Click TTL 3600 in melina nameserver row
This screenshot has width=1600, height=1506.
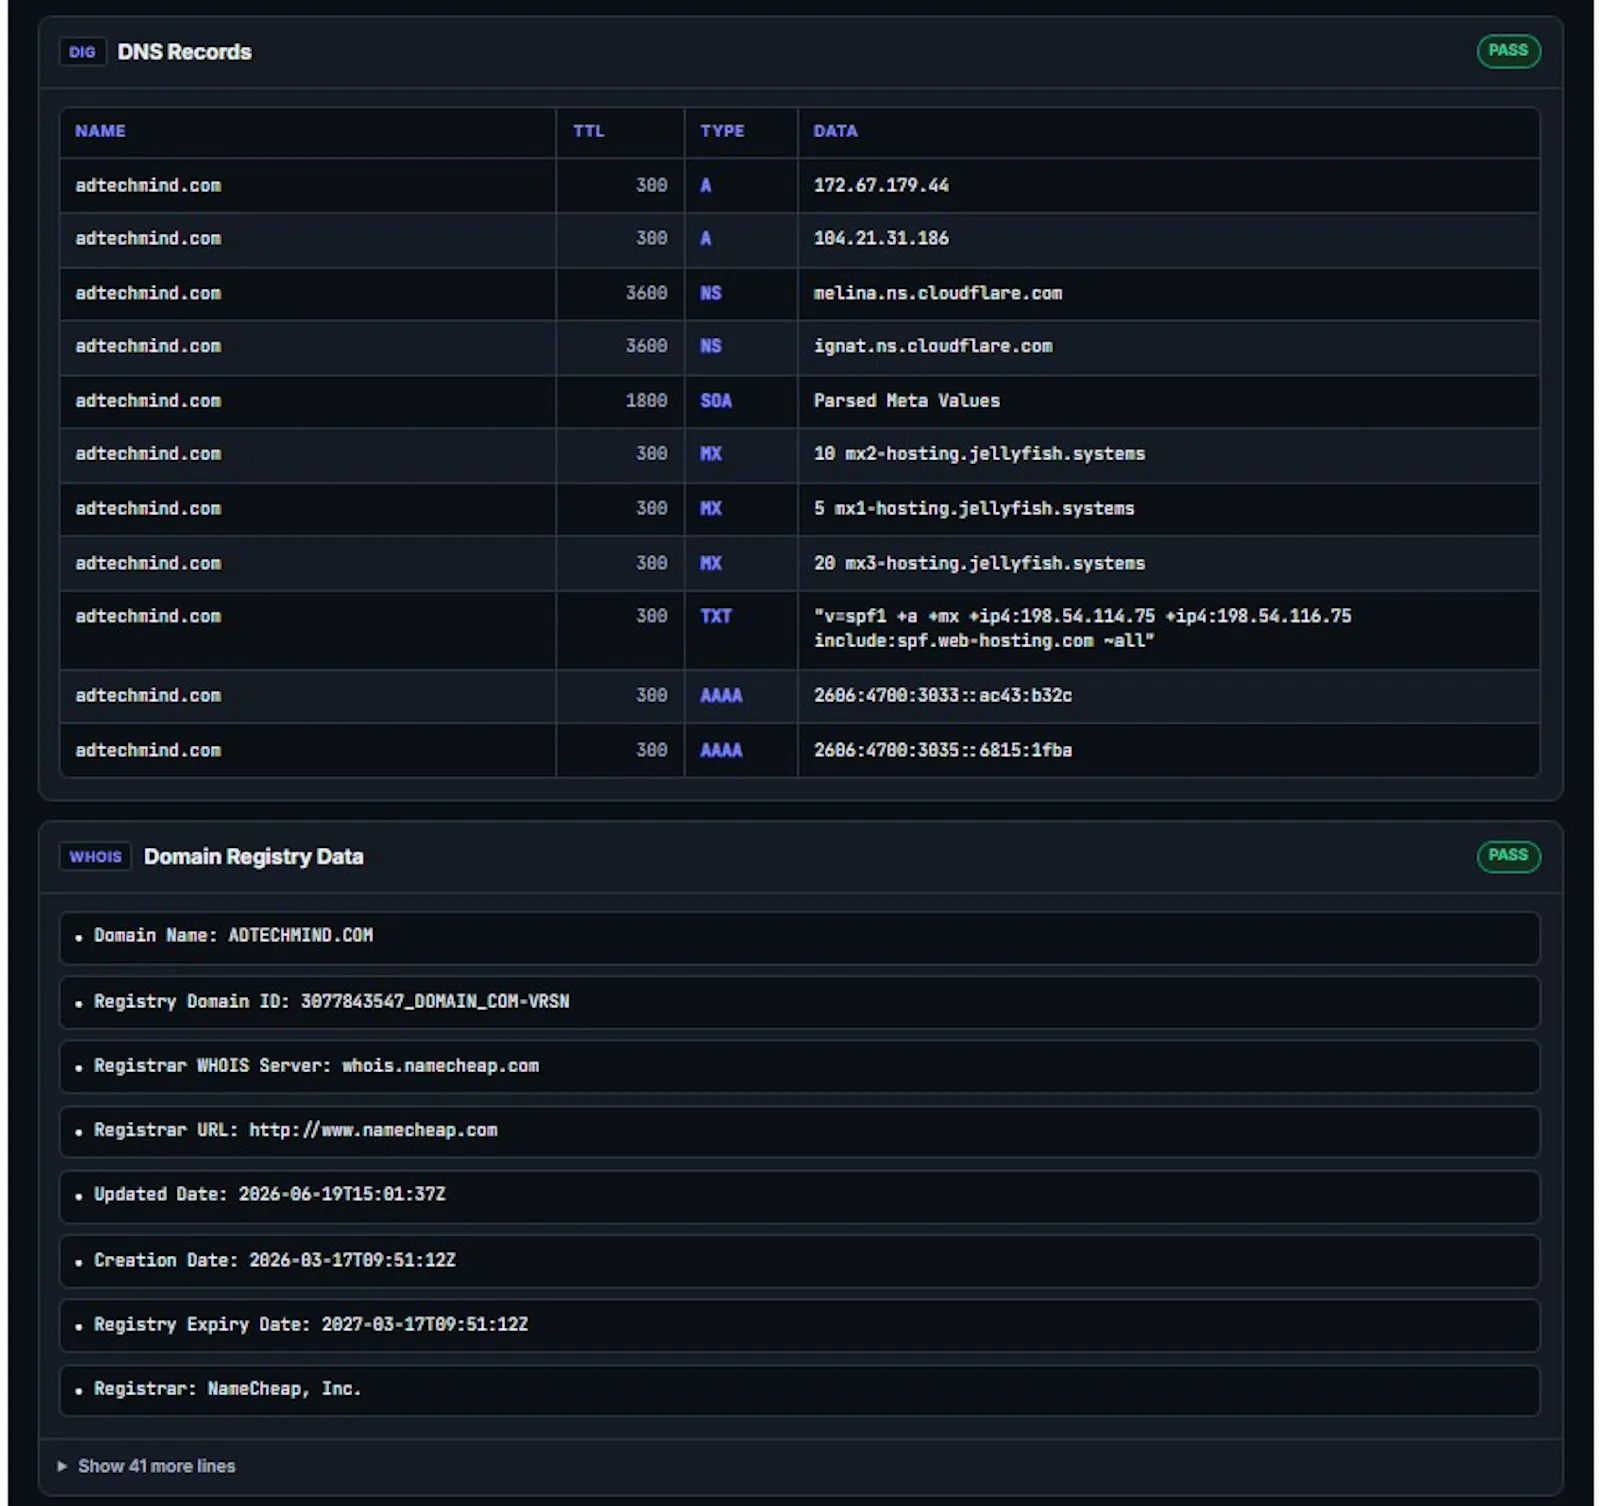[646, 293]
